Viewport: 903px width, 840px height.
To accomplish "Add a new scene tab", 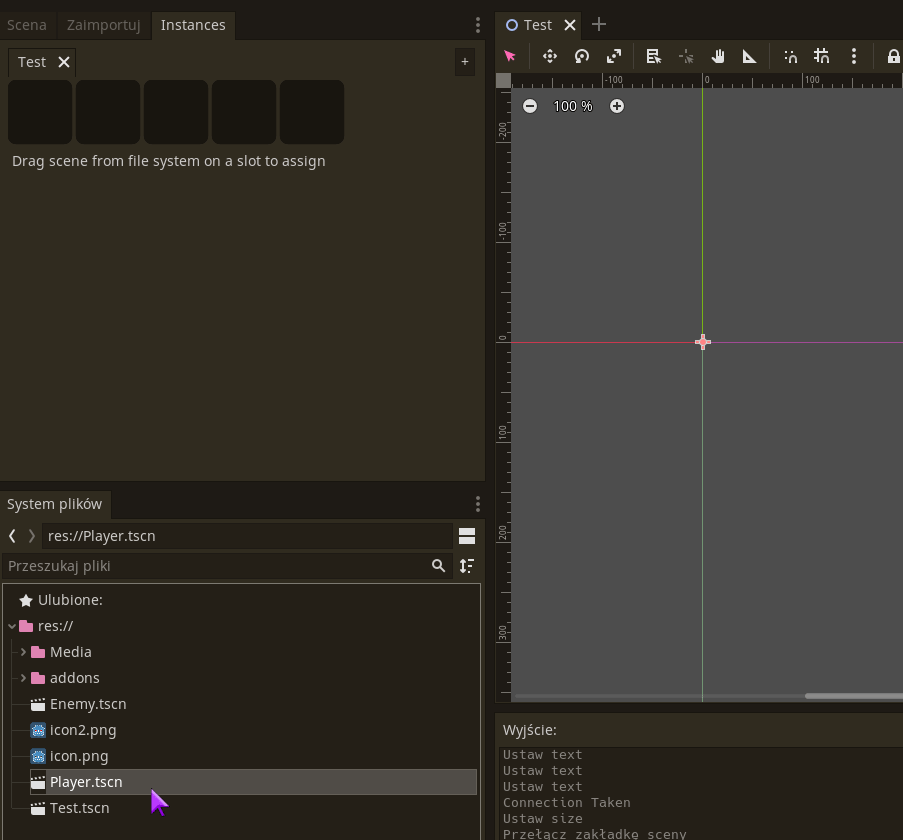I will click(x=599, y=25).
